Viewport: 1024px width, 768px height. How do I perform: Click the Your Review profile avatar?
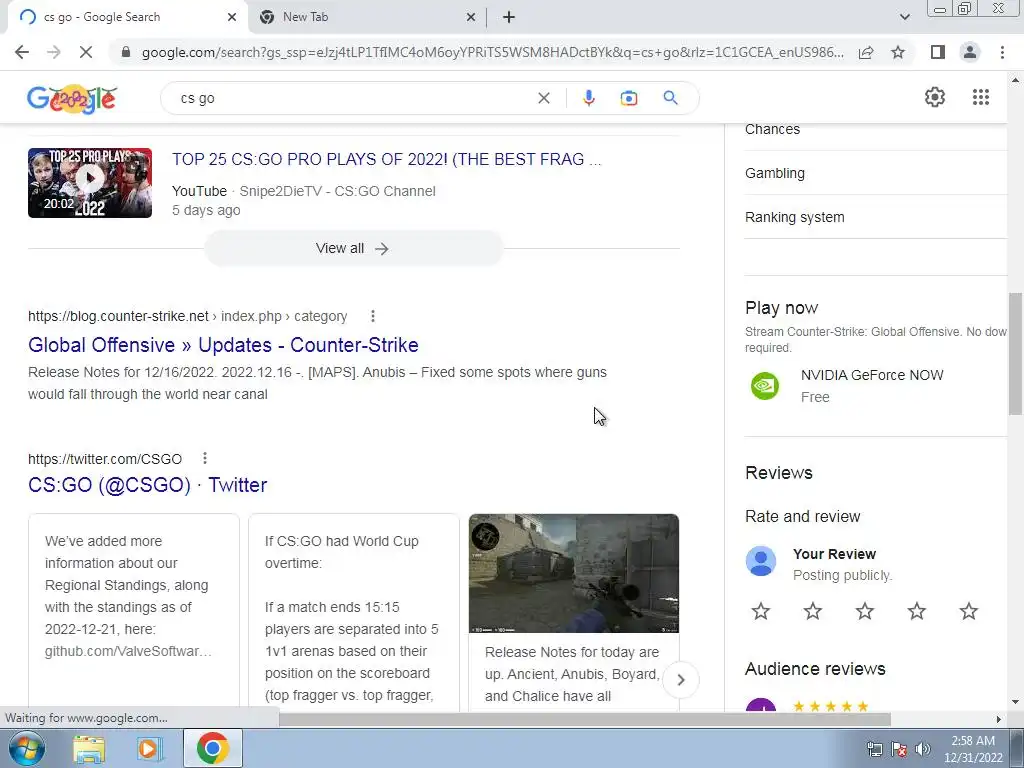[761, 562]
